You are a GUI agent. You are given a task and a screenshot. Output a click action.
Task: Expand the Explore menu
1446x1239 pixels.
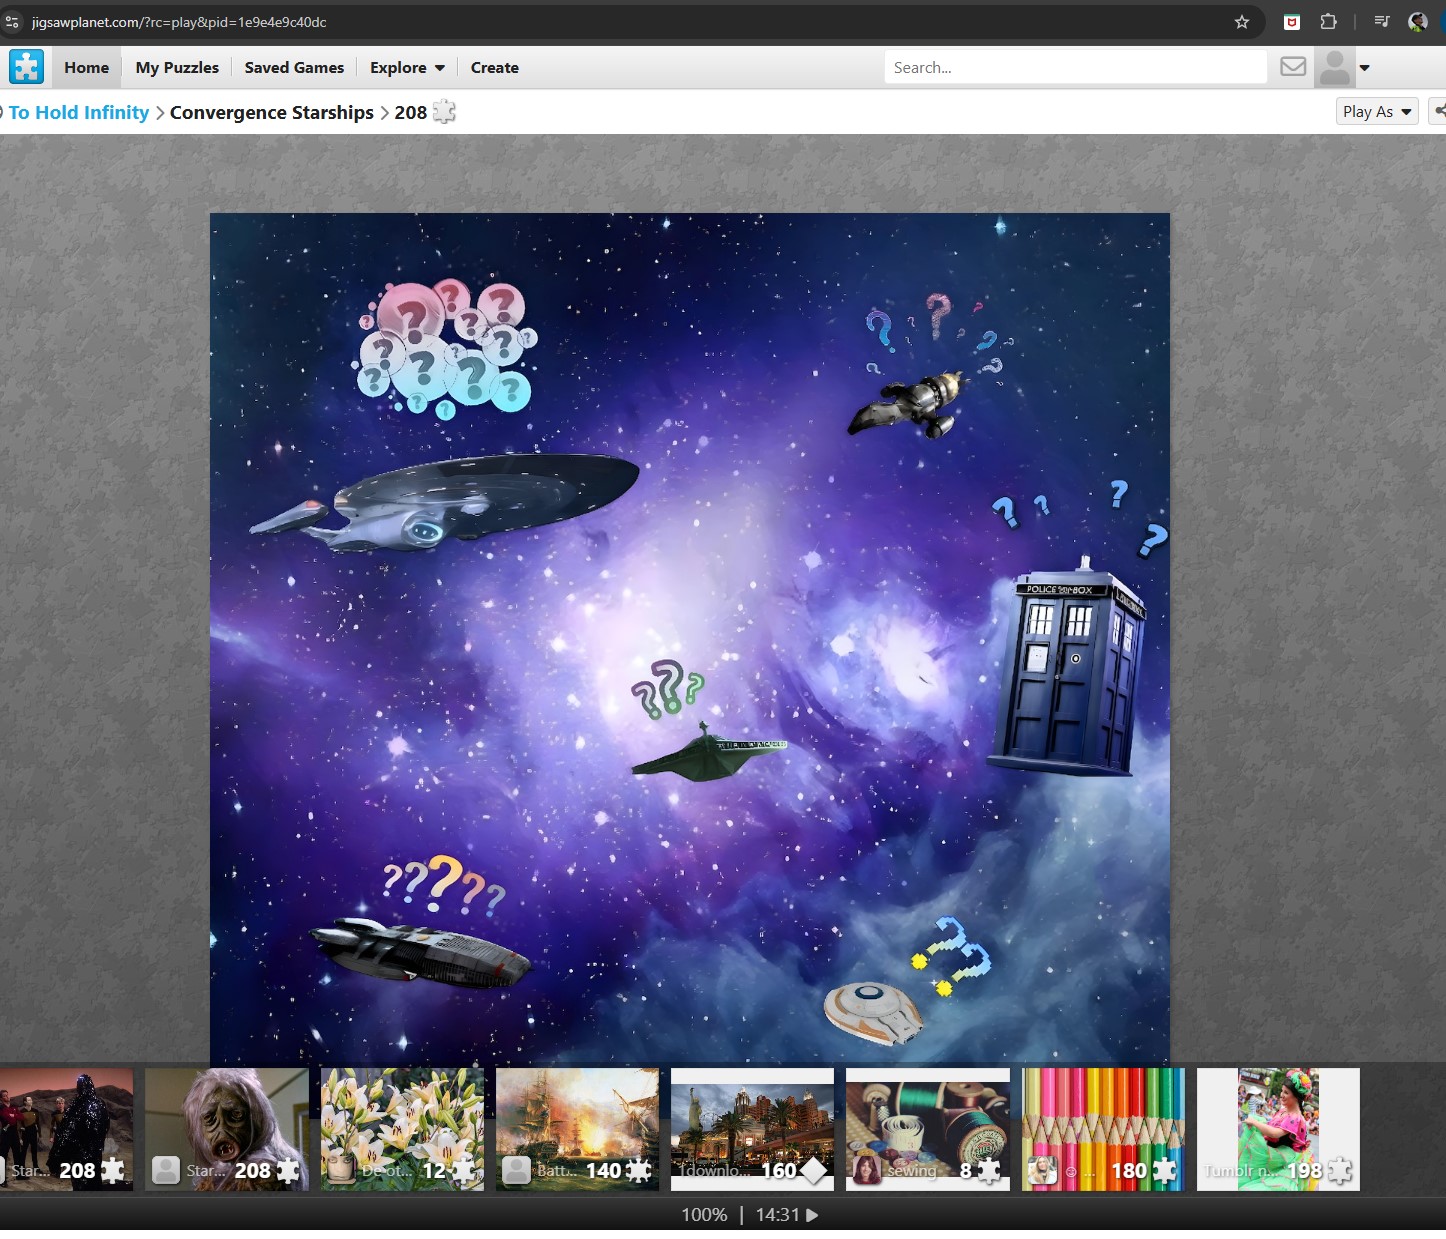pos(407,68)
